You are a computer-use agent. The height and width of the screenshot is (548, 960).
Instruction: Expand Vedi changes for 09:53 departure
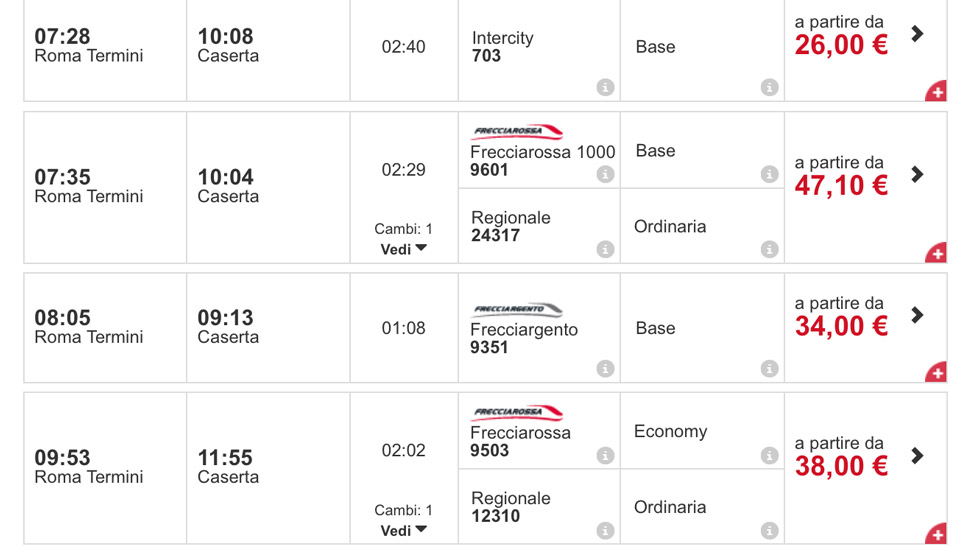[403, 531]
